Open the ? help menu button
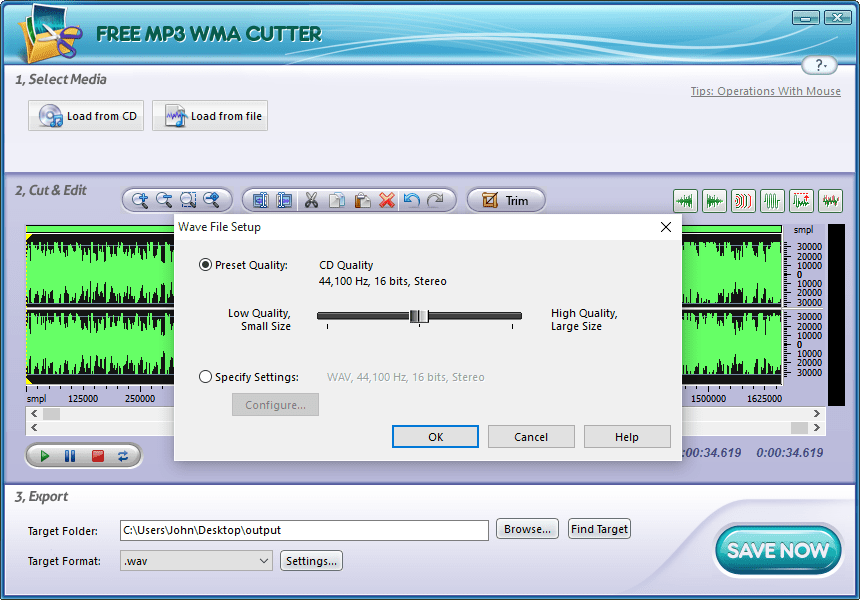Screen dimensions: 860x600 click(819, 65)
